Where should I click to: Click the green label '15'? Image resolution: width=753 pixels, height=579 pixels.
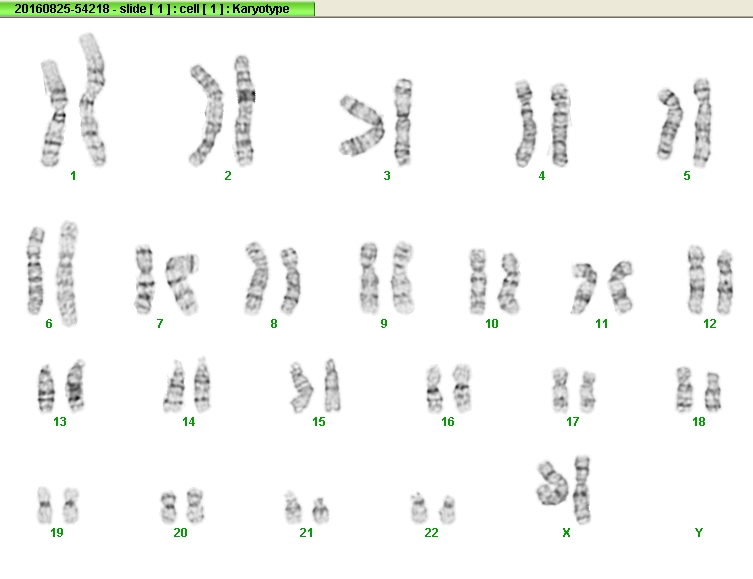coord(319,422)
